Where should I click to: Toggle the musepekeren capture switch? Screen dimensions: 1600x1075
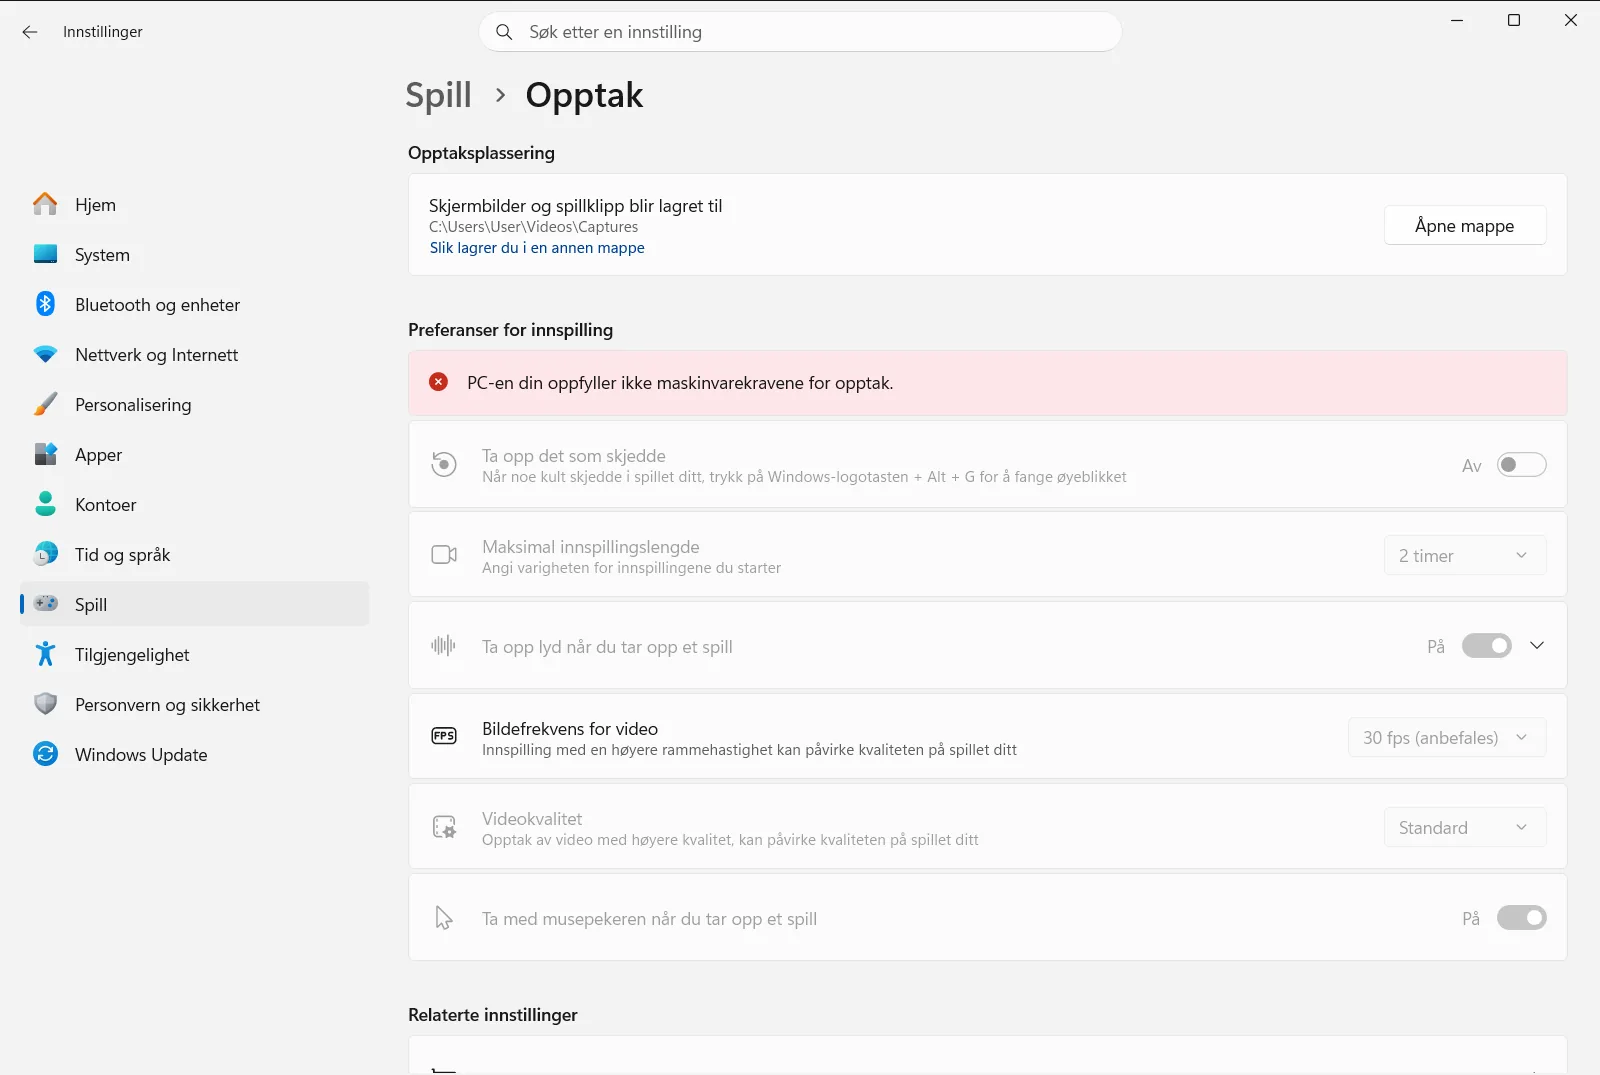tap(1521, 918)
